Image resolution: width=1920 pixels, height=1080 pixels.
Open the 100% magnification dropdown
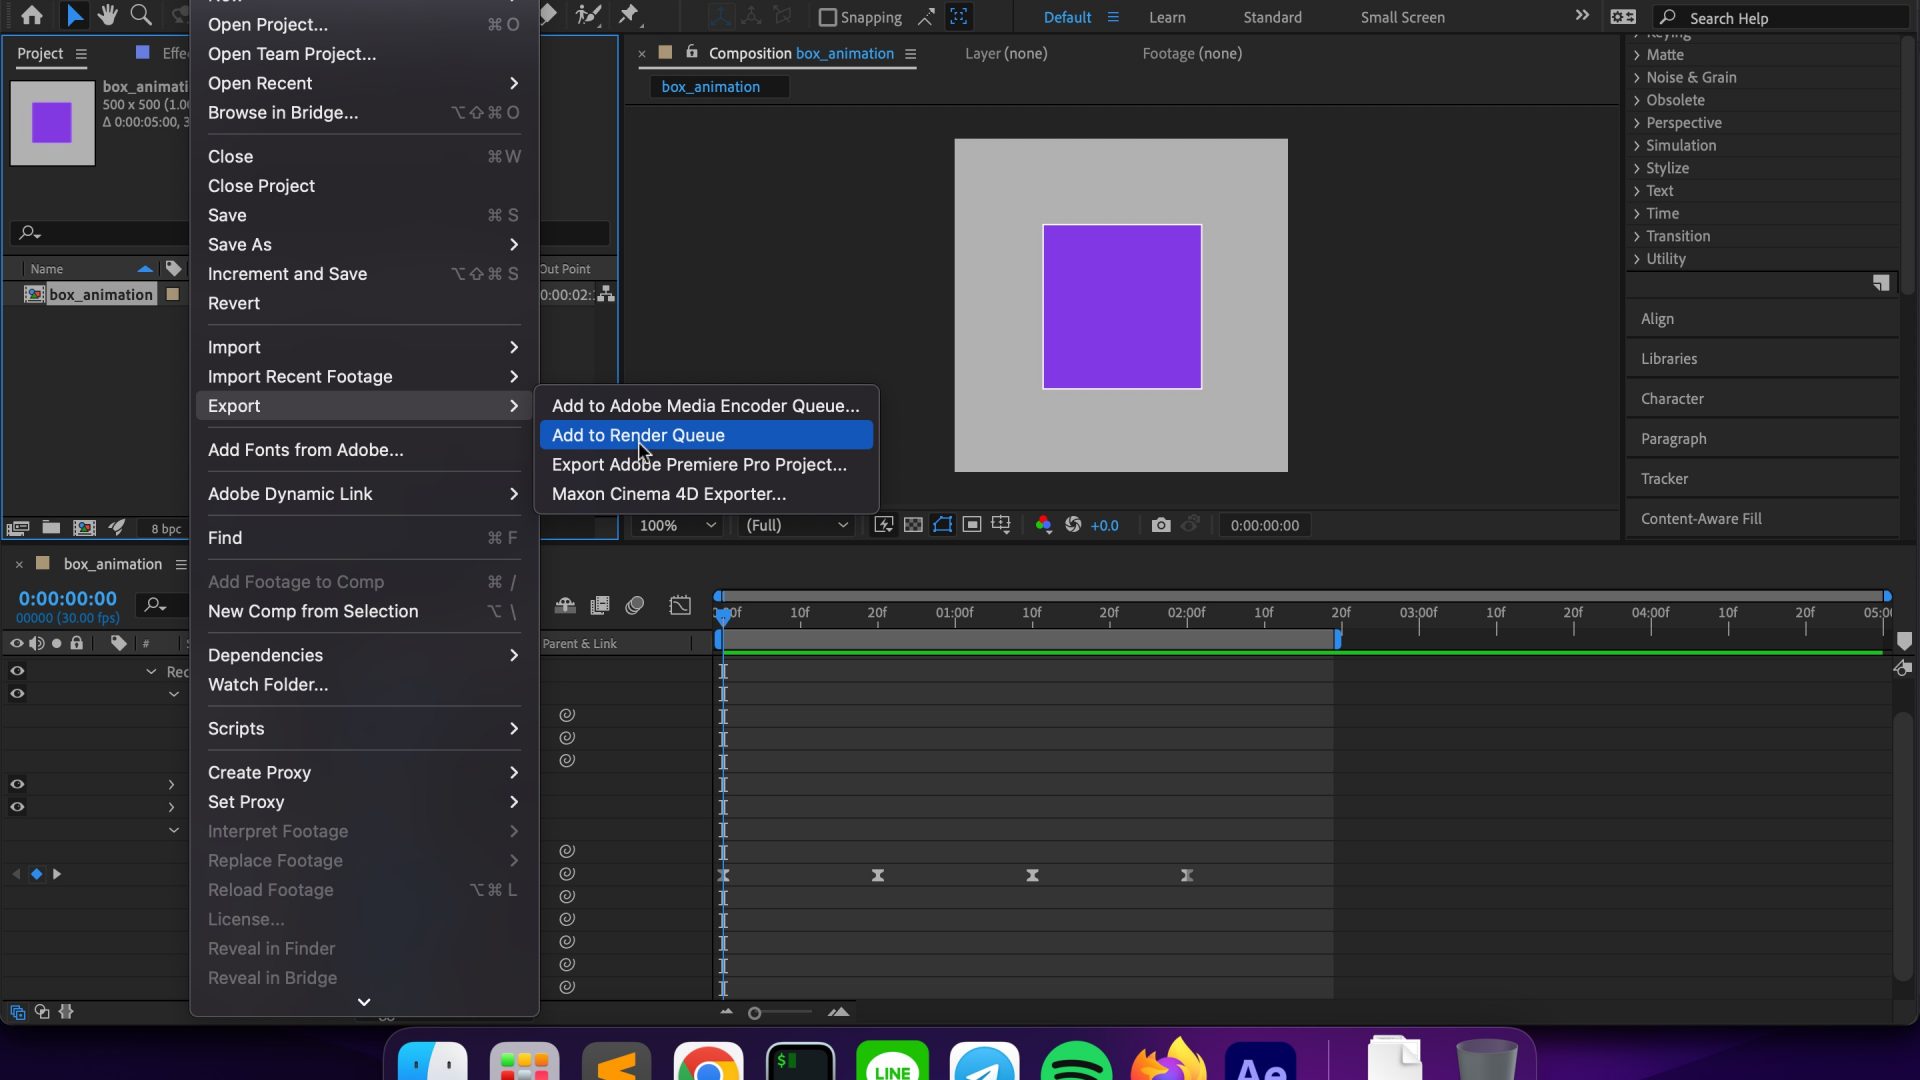[677, 525]
